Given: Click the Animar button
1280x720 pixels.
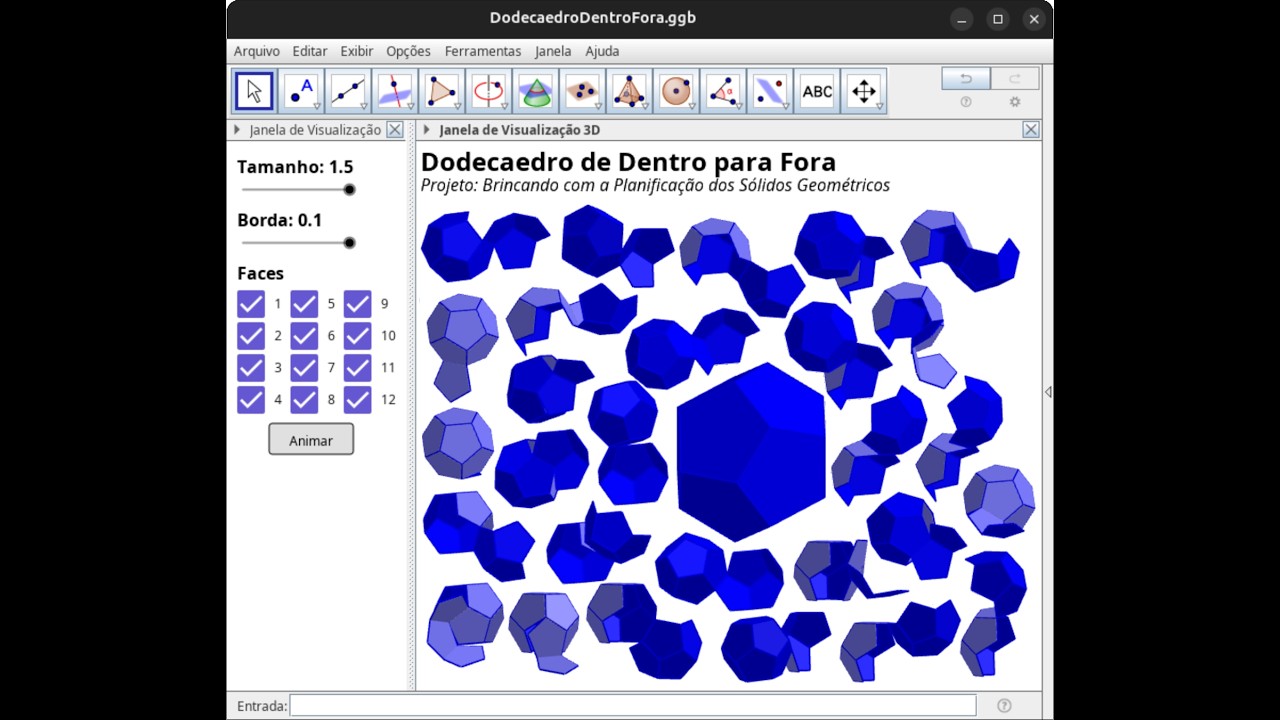Looking at the screenshot, I should click(x=311, y=440).
